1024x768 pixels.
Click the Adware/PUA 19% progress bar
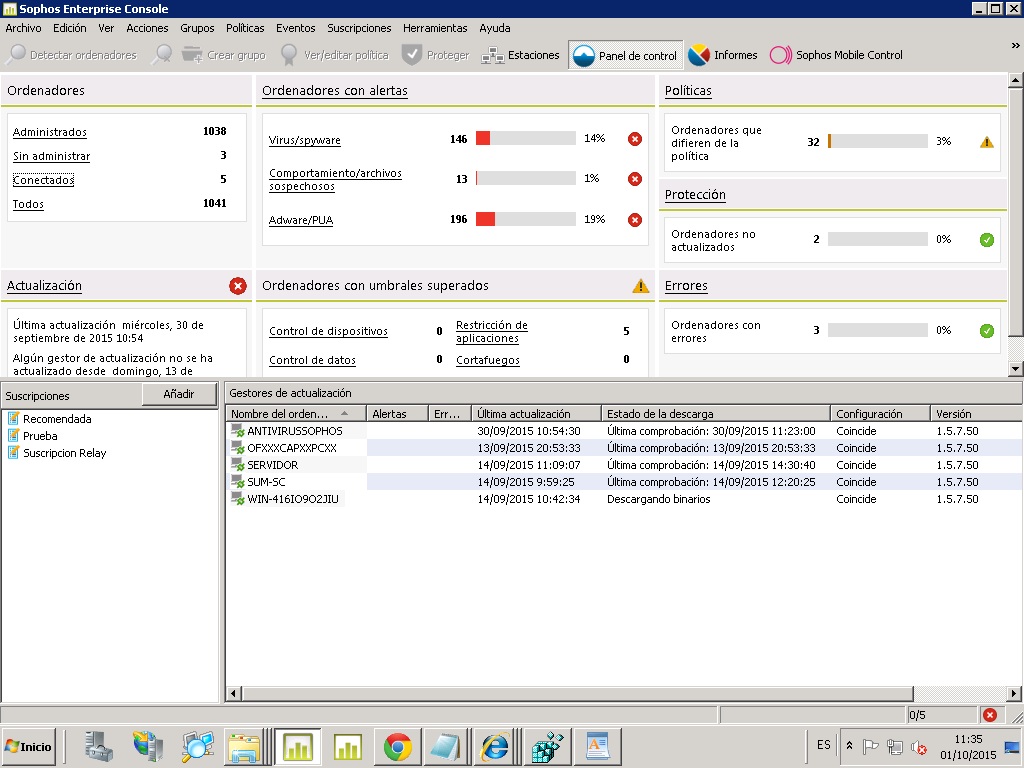click(526, 219)
